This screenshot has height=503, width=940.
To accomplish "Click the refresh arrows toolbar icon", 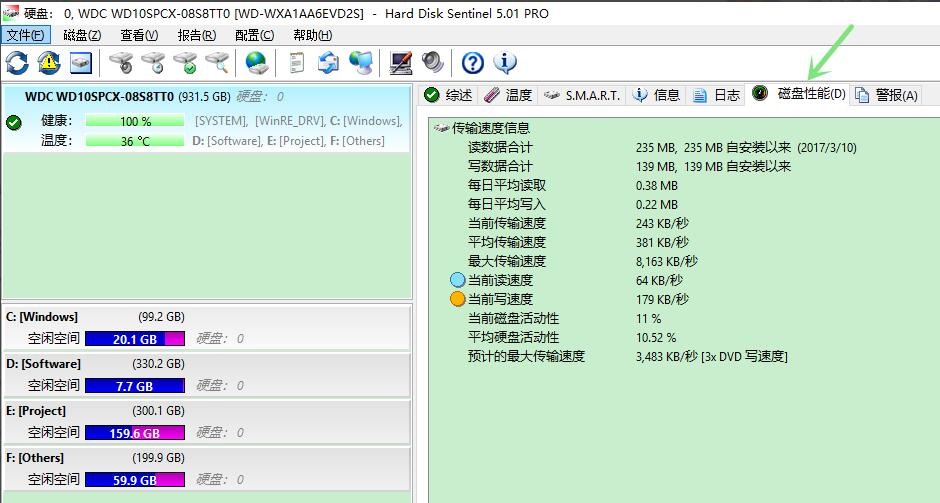I will 17,63.
